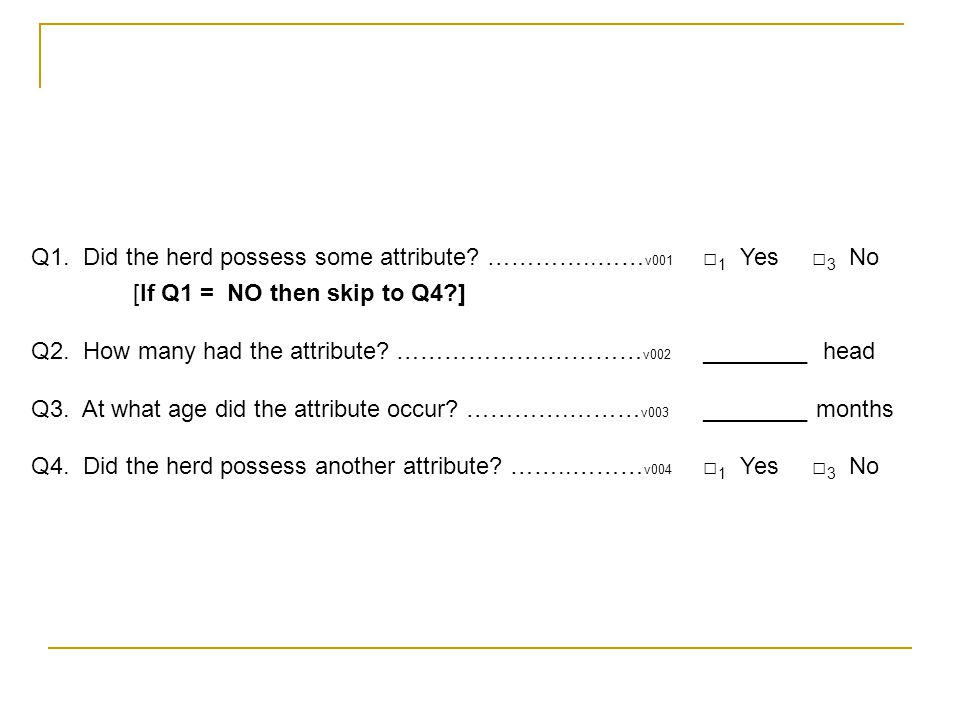
Task: Click the Q3 months blank field
Action: [x=755, y=413]
